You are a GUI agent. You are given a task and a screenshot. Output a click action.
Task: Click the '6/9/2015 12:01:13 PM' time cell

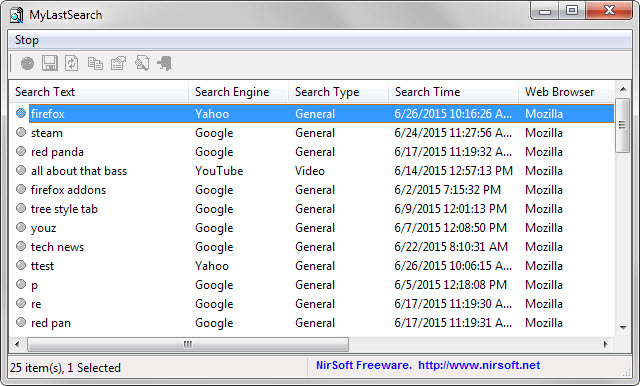[x=451, y=209]
